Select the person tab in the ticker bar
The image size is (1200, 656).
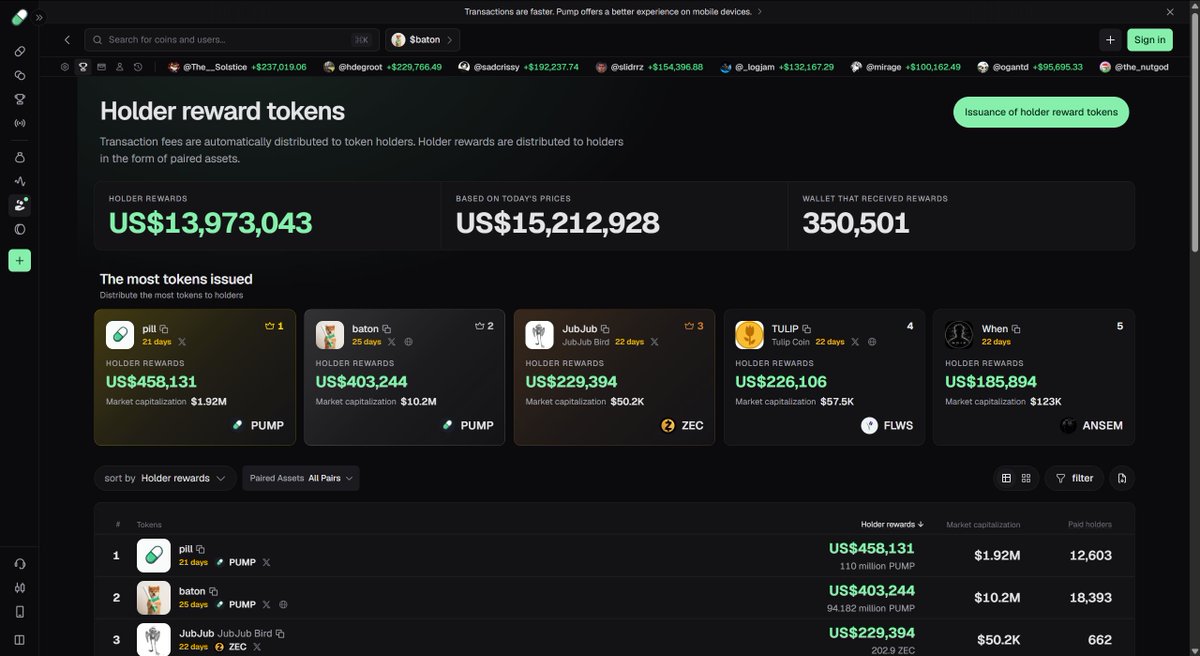119,67
